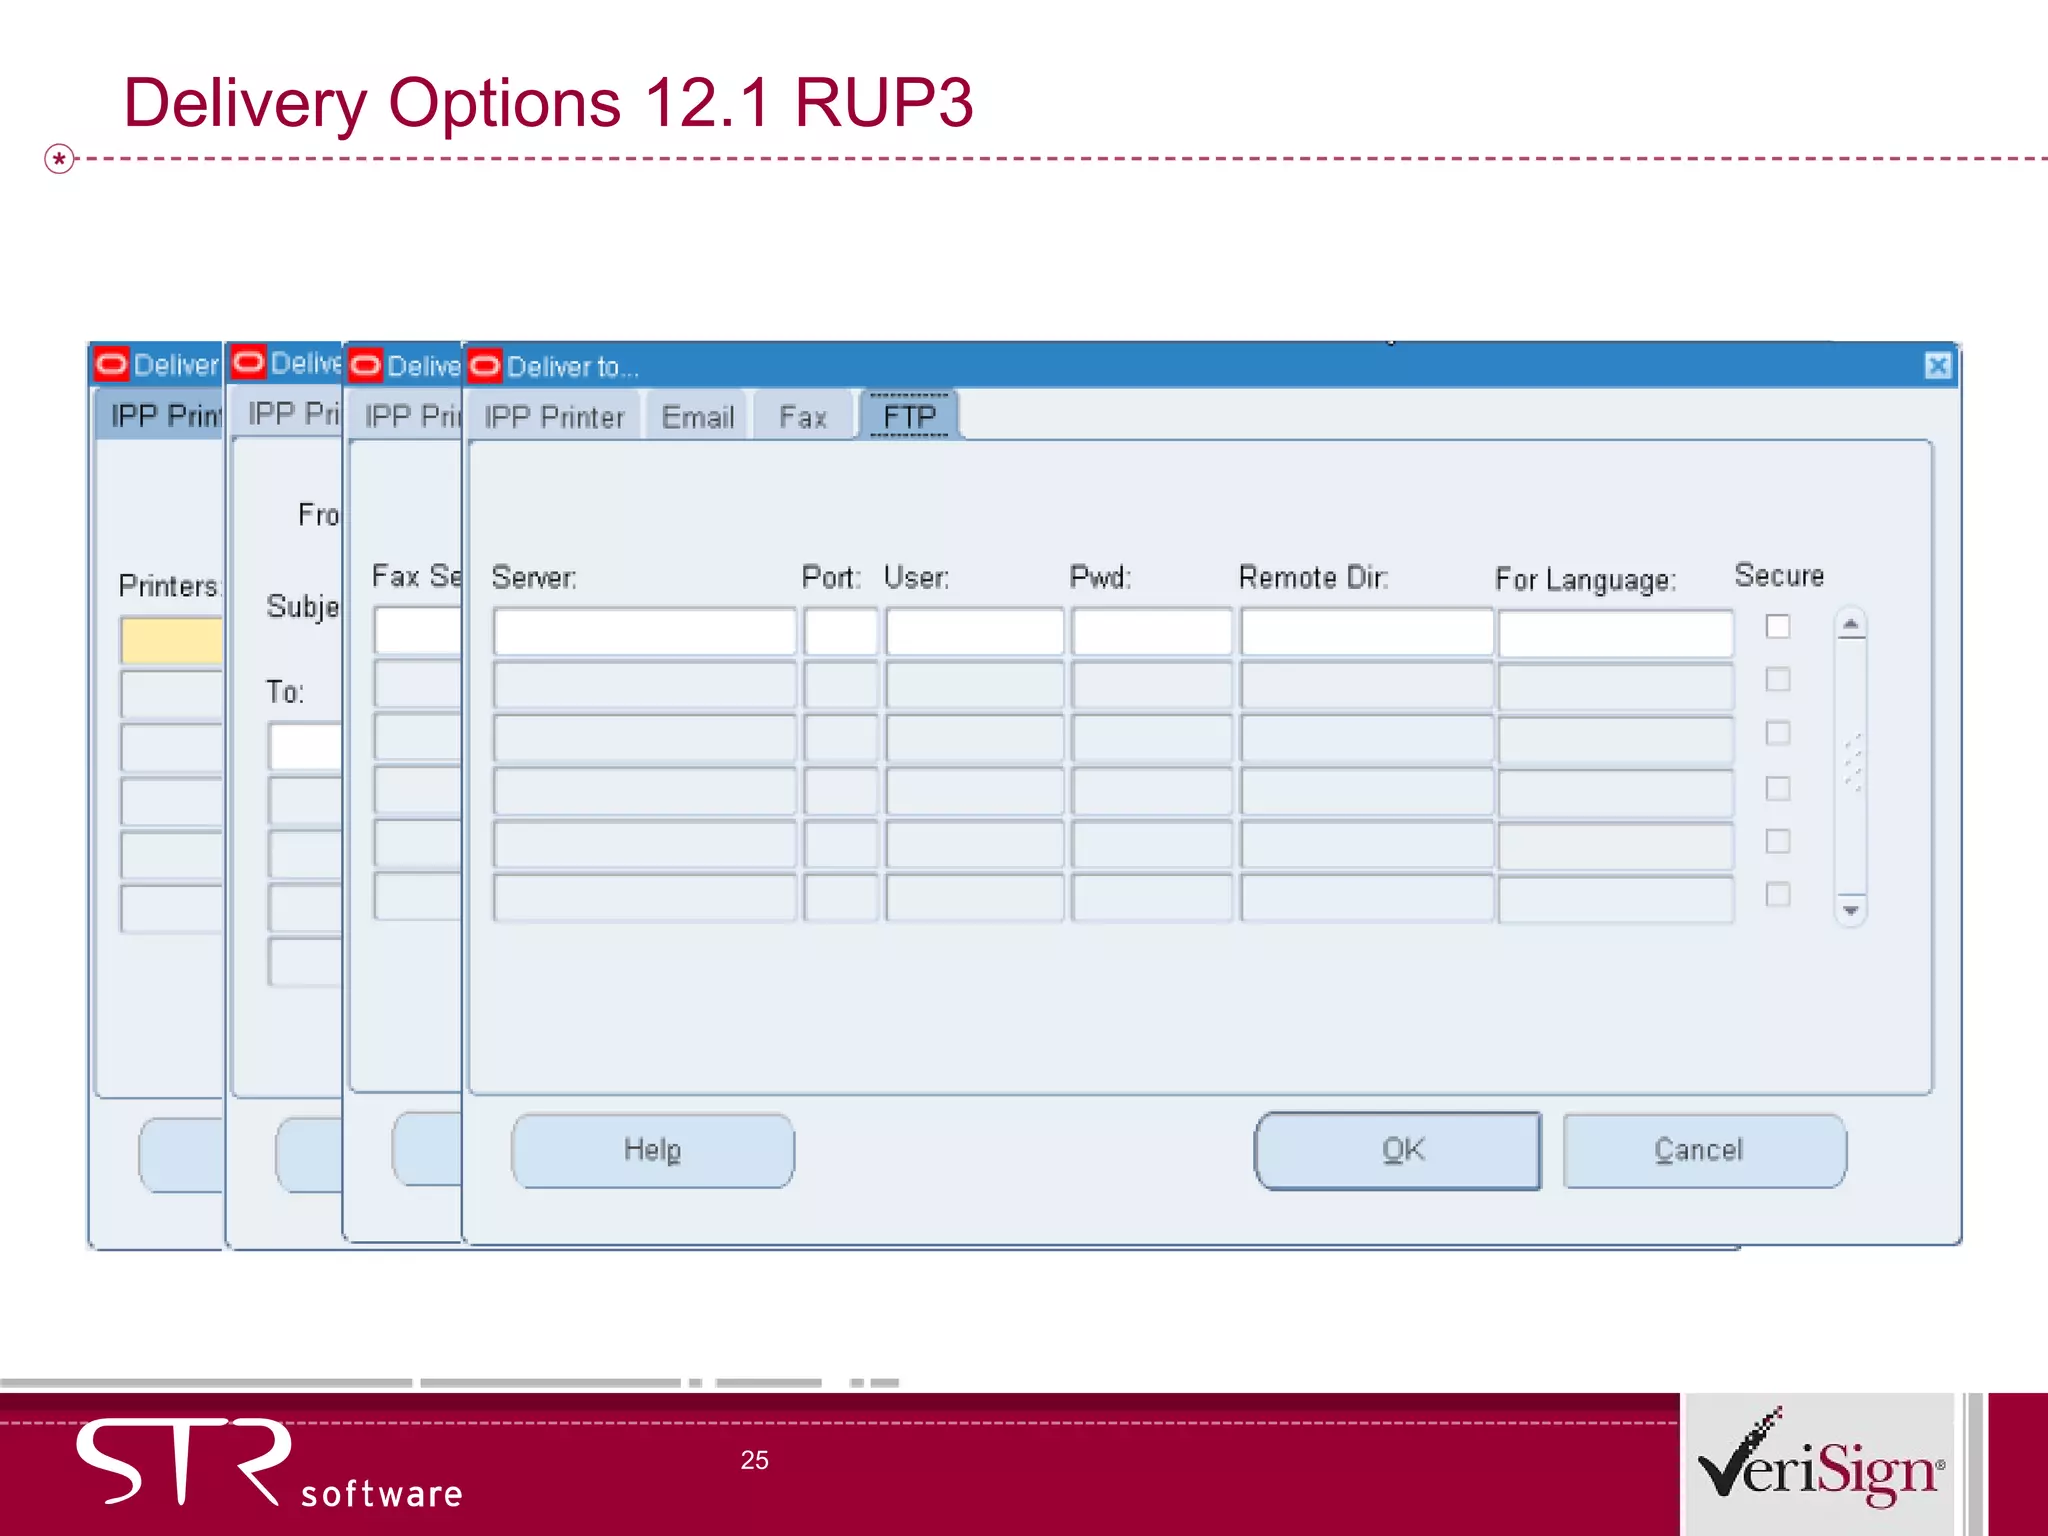The image size is (2048, 1536).
Task: Click the second window's Oracle title icon
Action: click(x=248, y=362)
